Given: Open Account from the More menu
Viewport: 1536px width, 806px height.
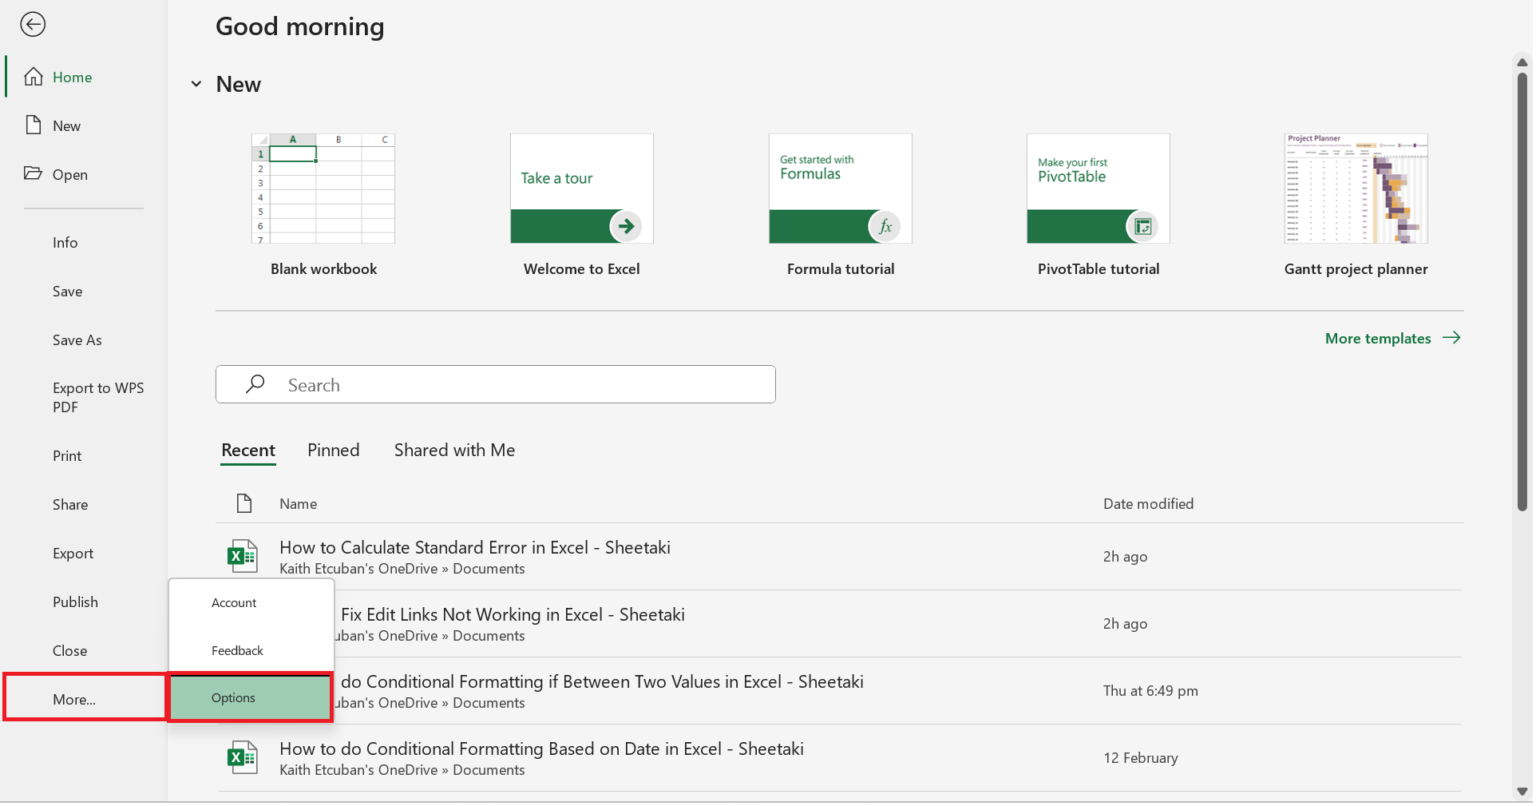Looking at the screenshot, I should (x=233, y=602).
